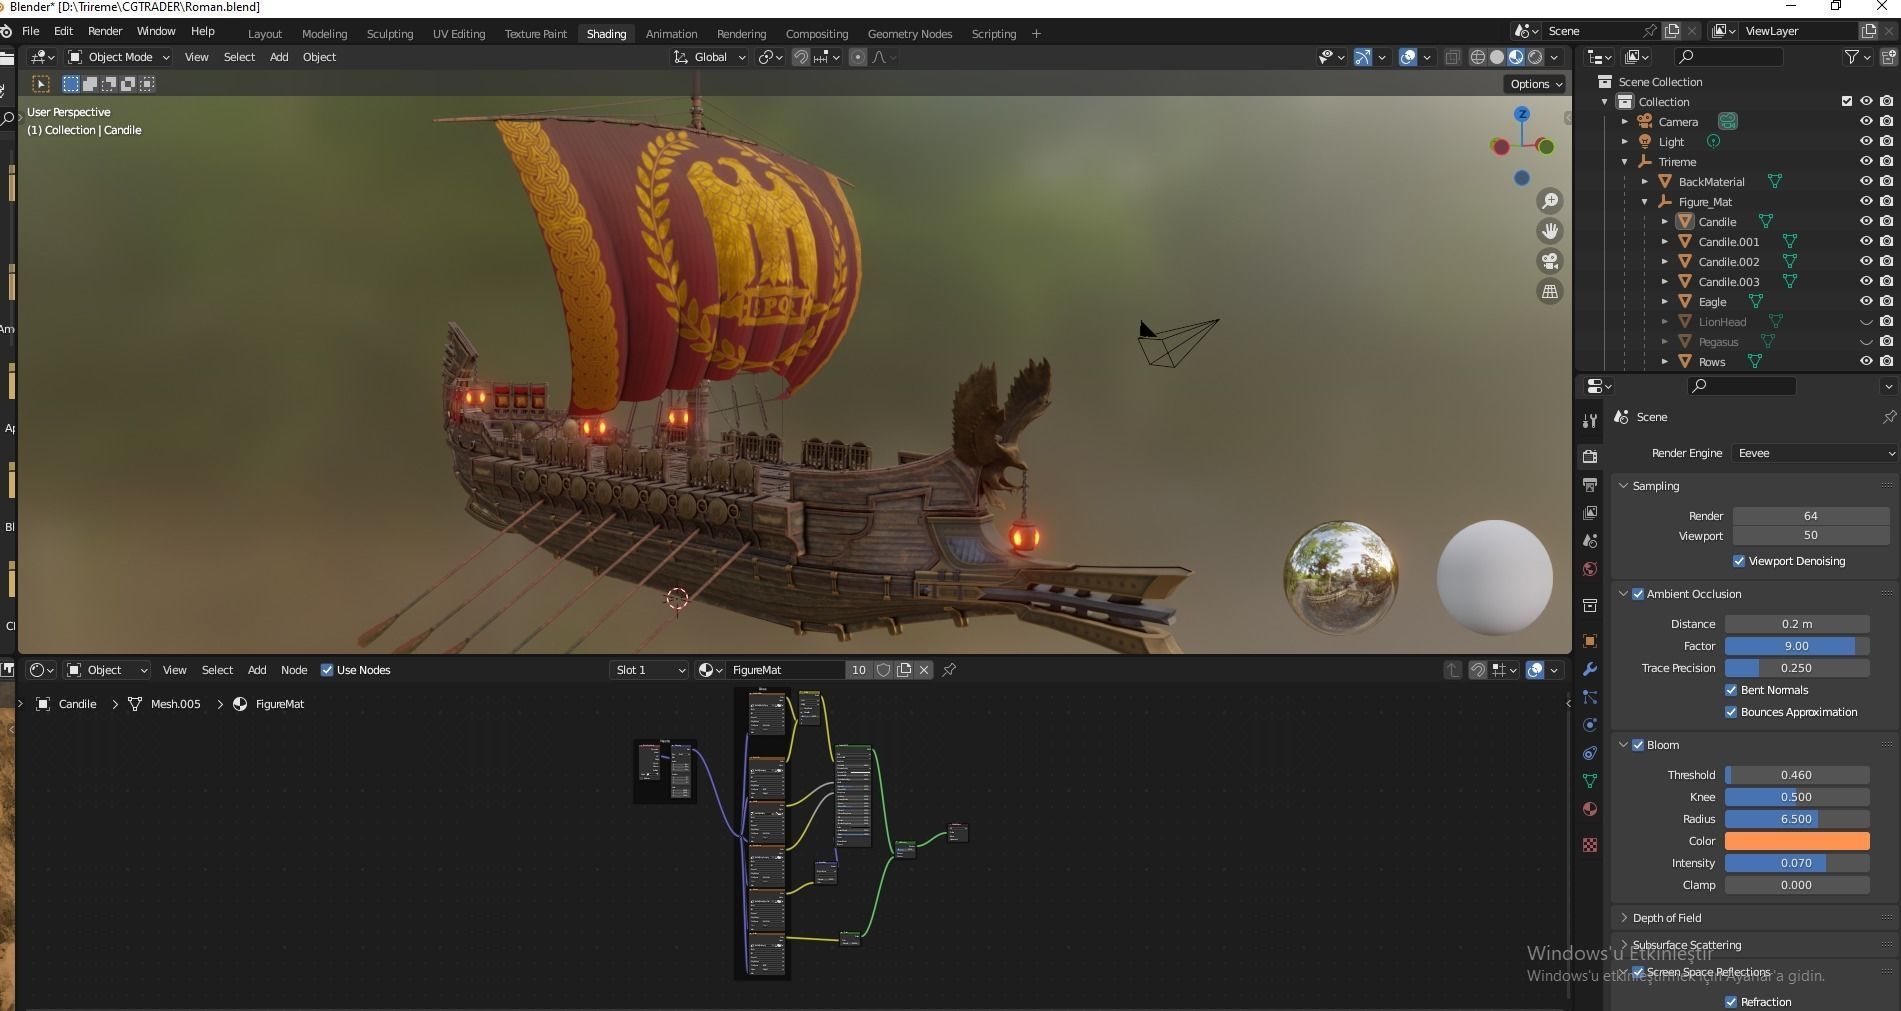Viewport: 1901px width, 1011px height.
Task: Open the World properties tab icon
Action: pyautogui.click(x=1590, y=569)
